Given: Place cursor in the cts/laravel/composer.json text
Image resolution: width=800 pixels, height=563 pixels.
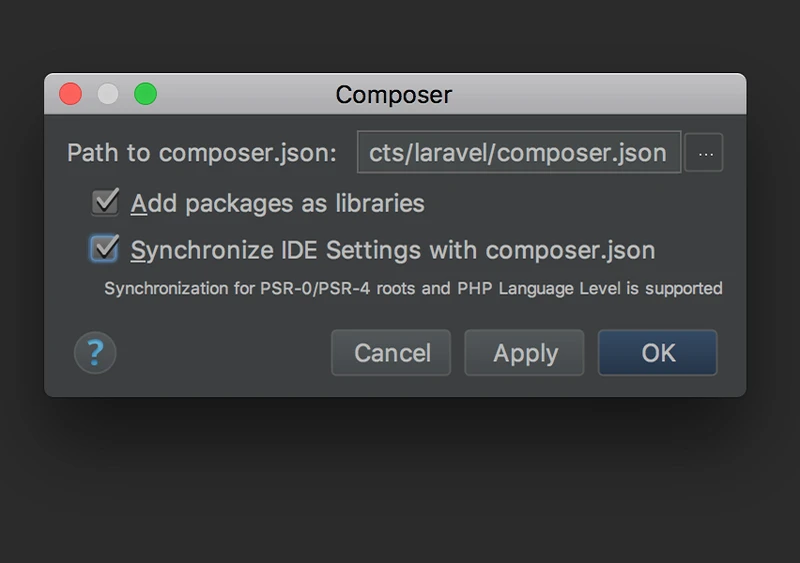Looking at the screenshot, I should tap(517, 153).
